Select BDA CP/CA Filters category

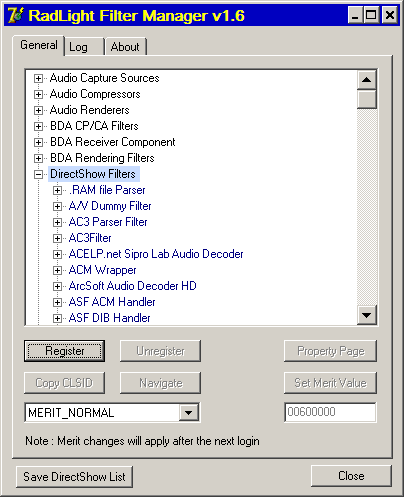(94, 126)
